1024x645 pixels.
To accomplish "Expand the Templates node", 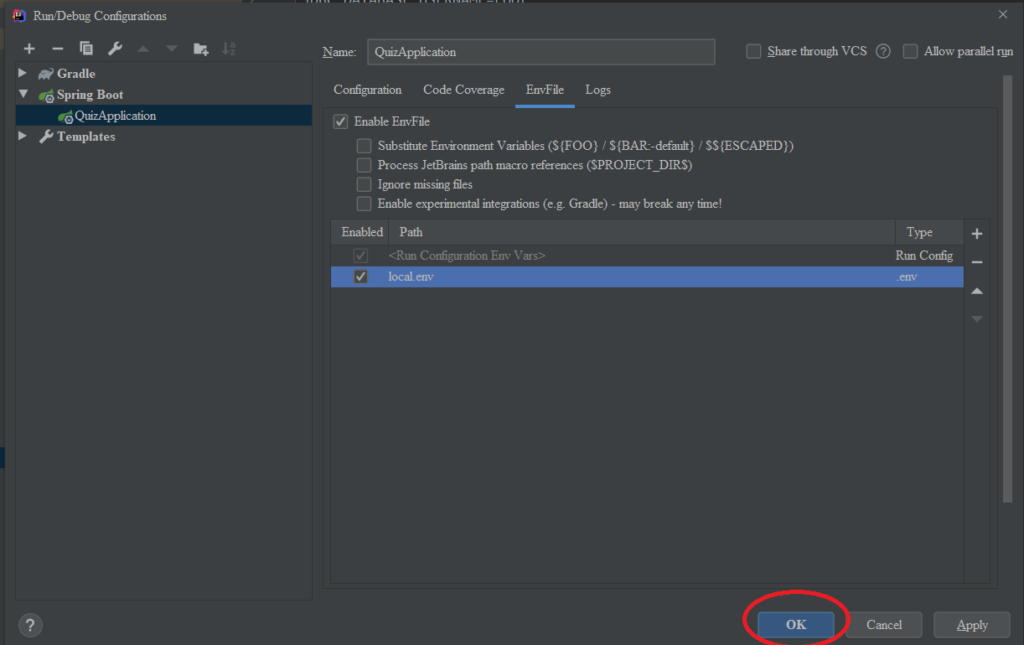I will click(22, 136).
